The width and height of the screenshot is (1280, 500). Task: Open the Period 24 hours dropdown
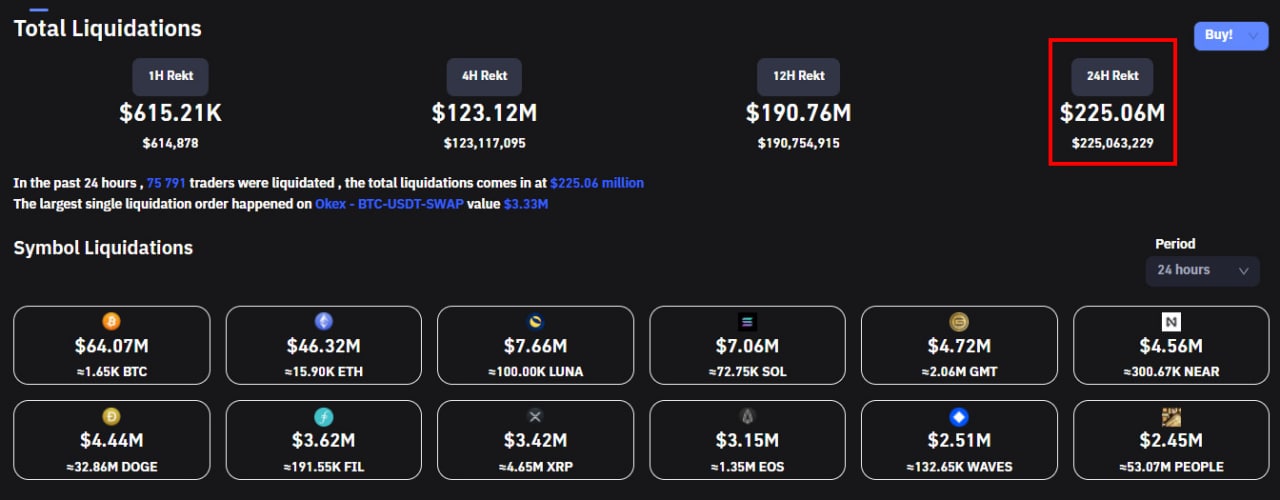tap(1202, 270)
